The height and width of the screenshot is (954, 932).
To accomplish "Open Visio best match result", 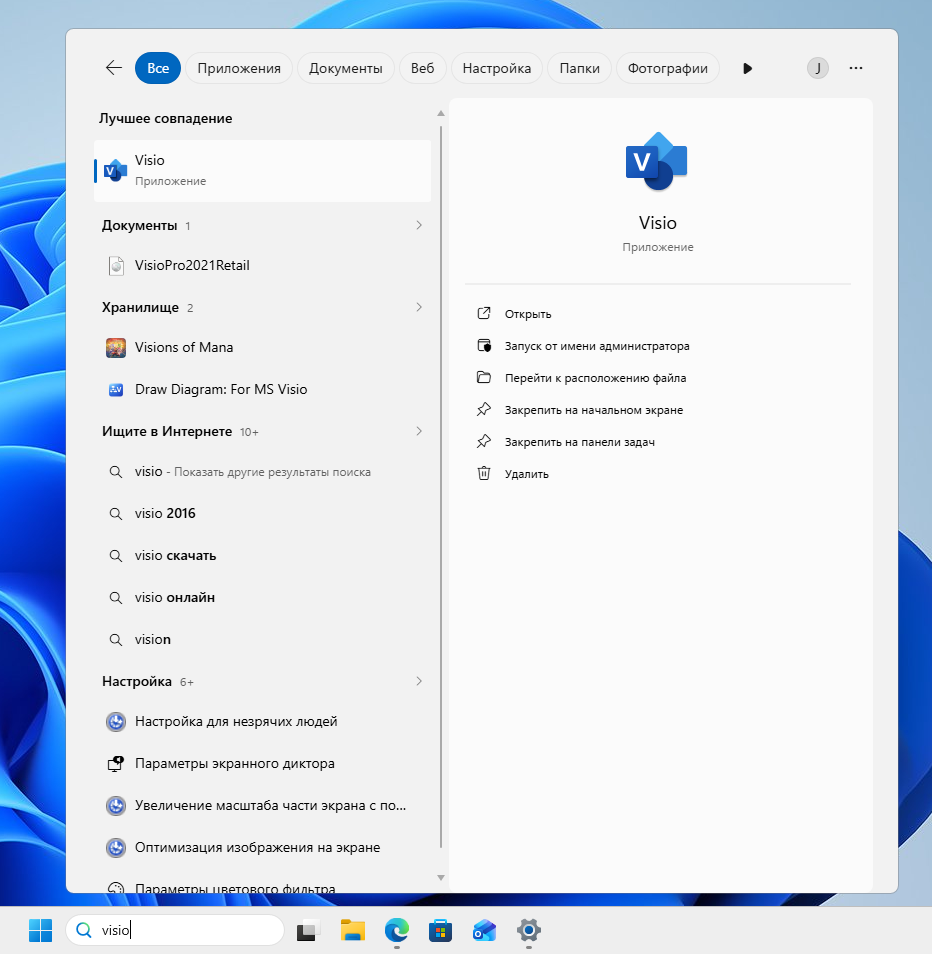I will [x=262, y=170].
